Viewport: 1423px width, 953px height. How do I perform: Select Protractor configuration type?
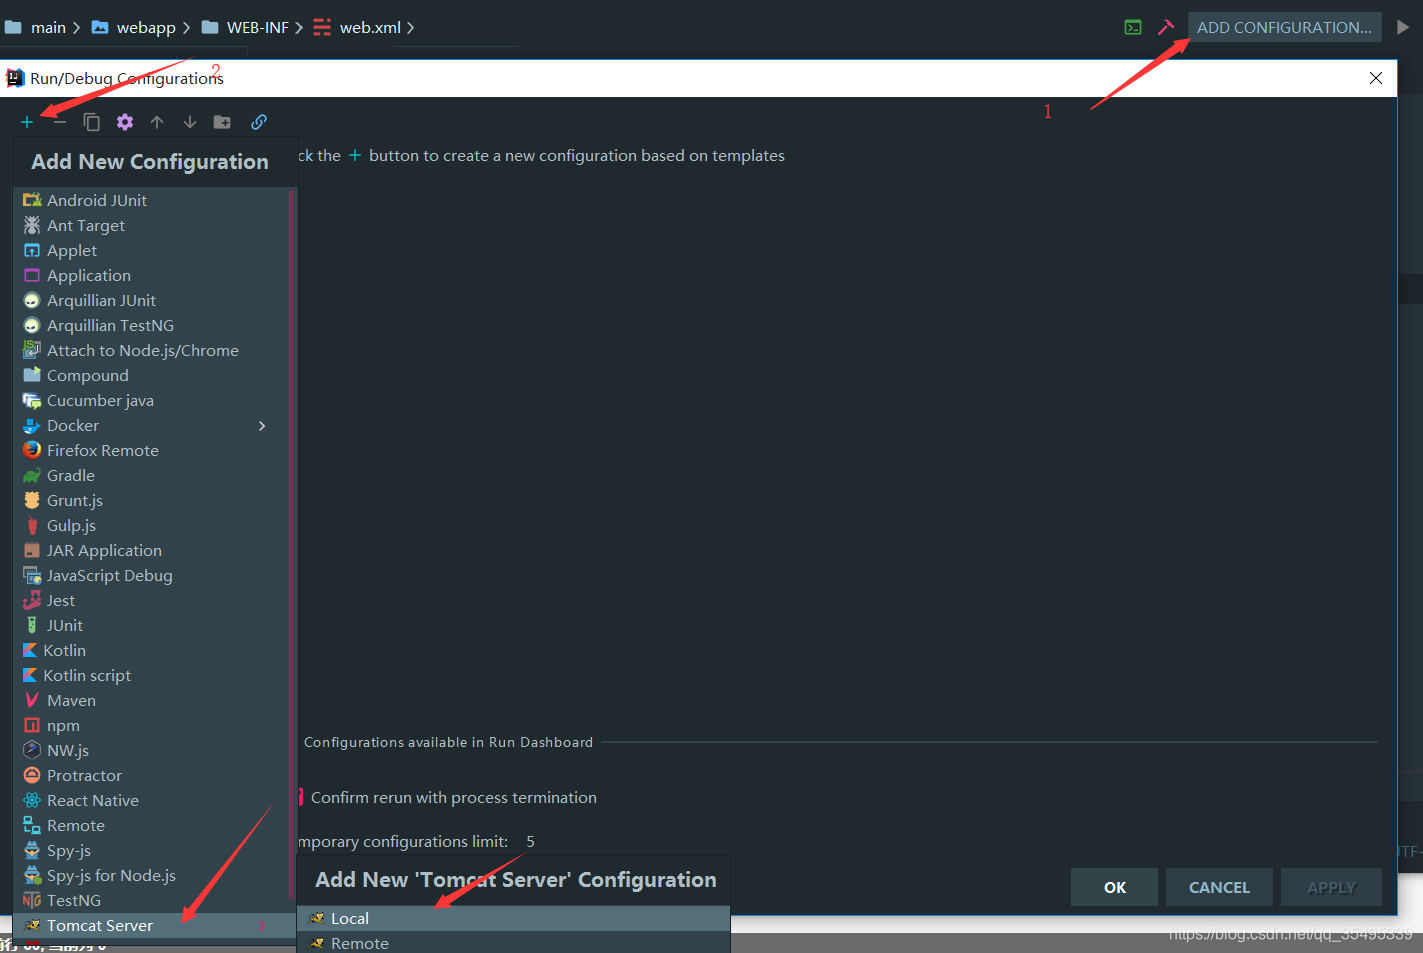pyautogui.click(x=150, y=775)
